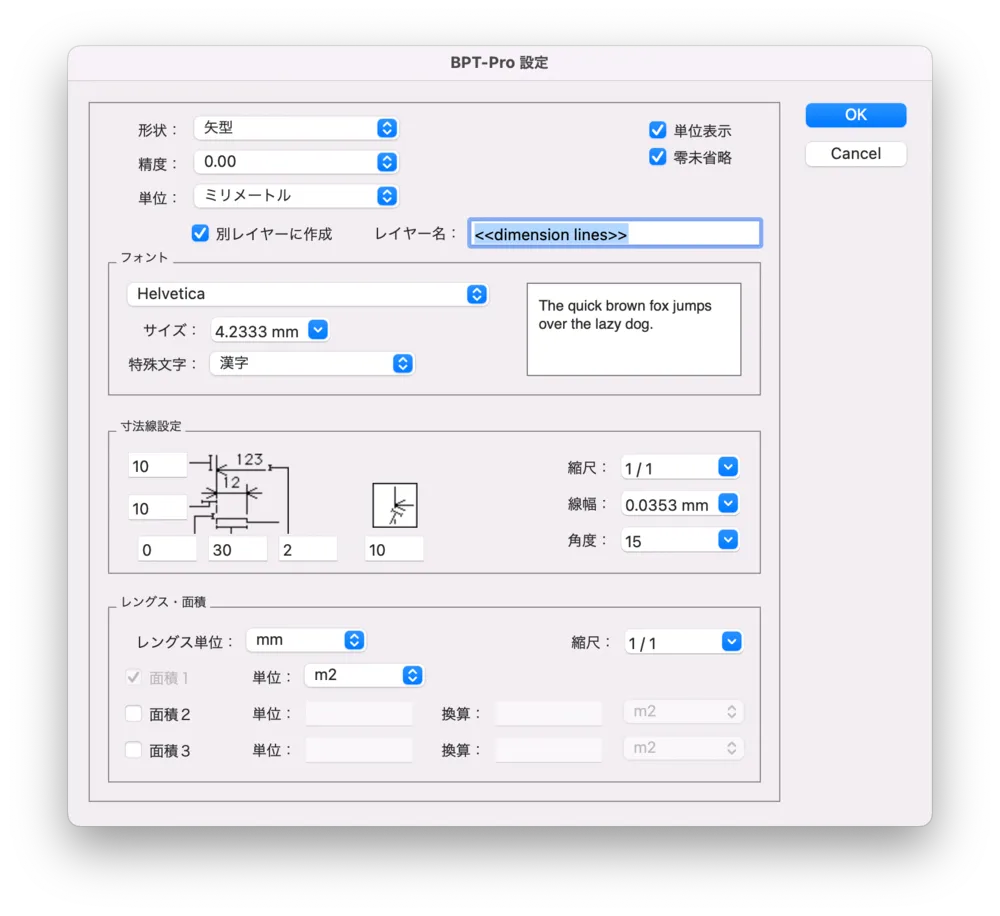Click the Cancel button
Screen dimensions: 1000x916
pos(855,154)
